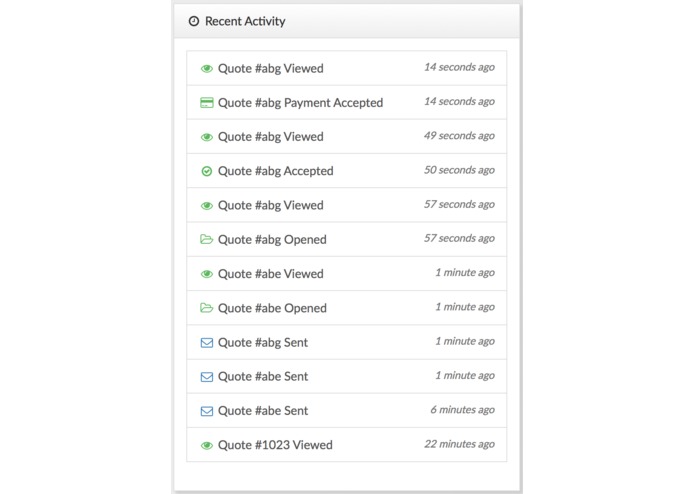This screenshot has width=695, height=494.
Task: Select the 'Quote #abg Opened' entry text
Action: pyautogui.click(x=272, y=240)
